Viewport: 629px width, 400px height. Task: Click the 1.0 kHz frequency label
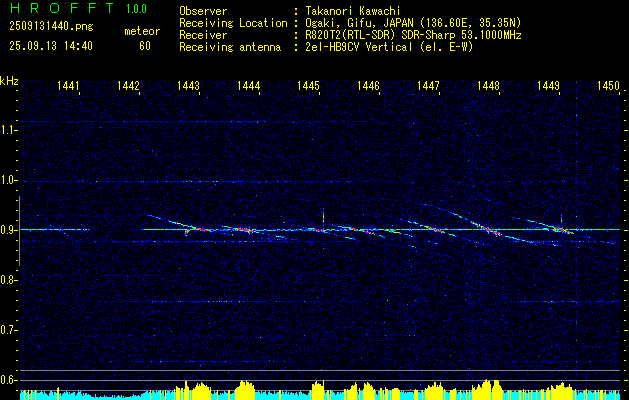(7, 180)
